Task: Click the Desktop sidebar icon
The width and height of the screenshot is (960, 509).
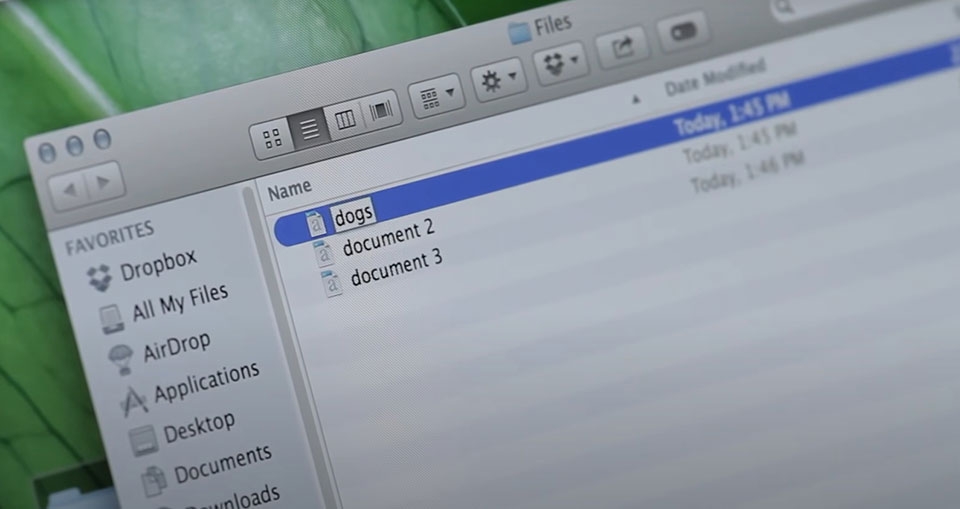Action: (x=143, y=441)
